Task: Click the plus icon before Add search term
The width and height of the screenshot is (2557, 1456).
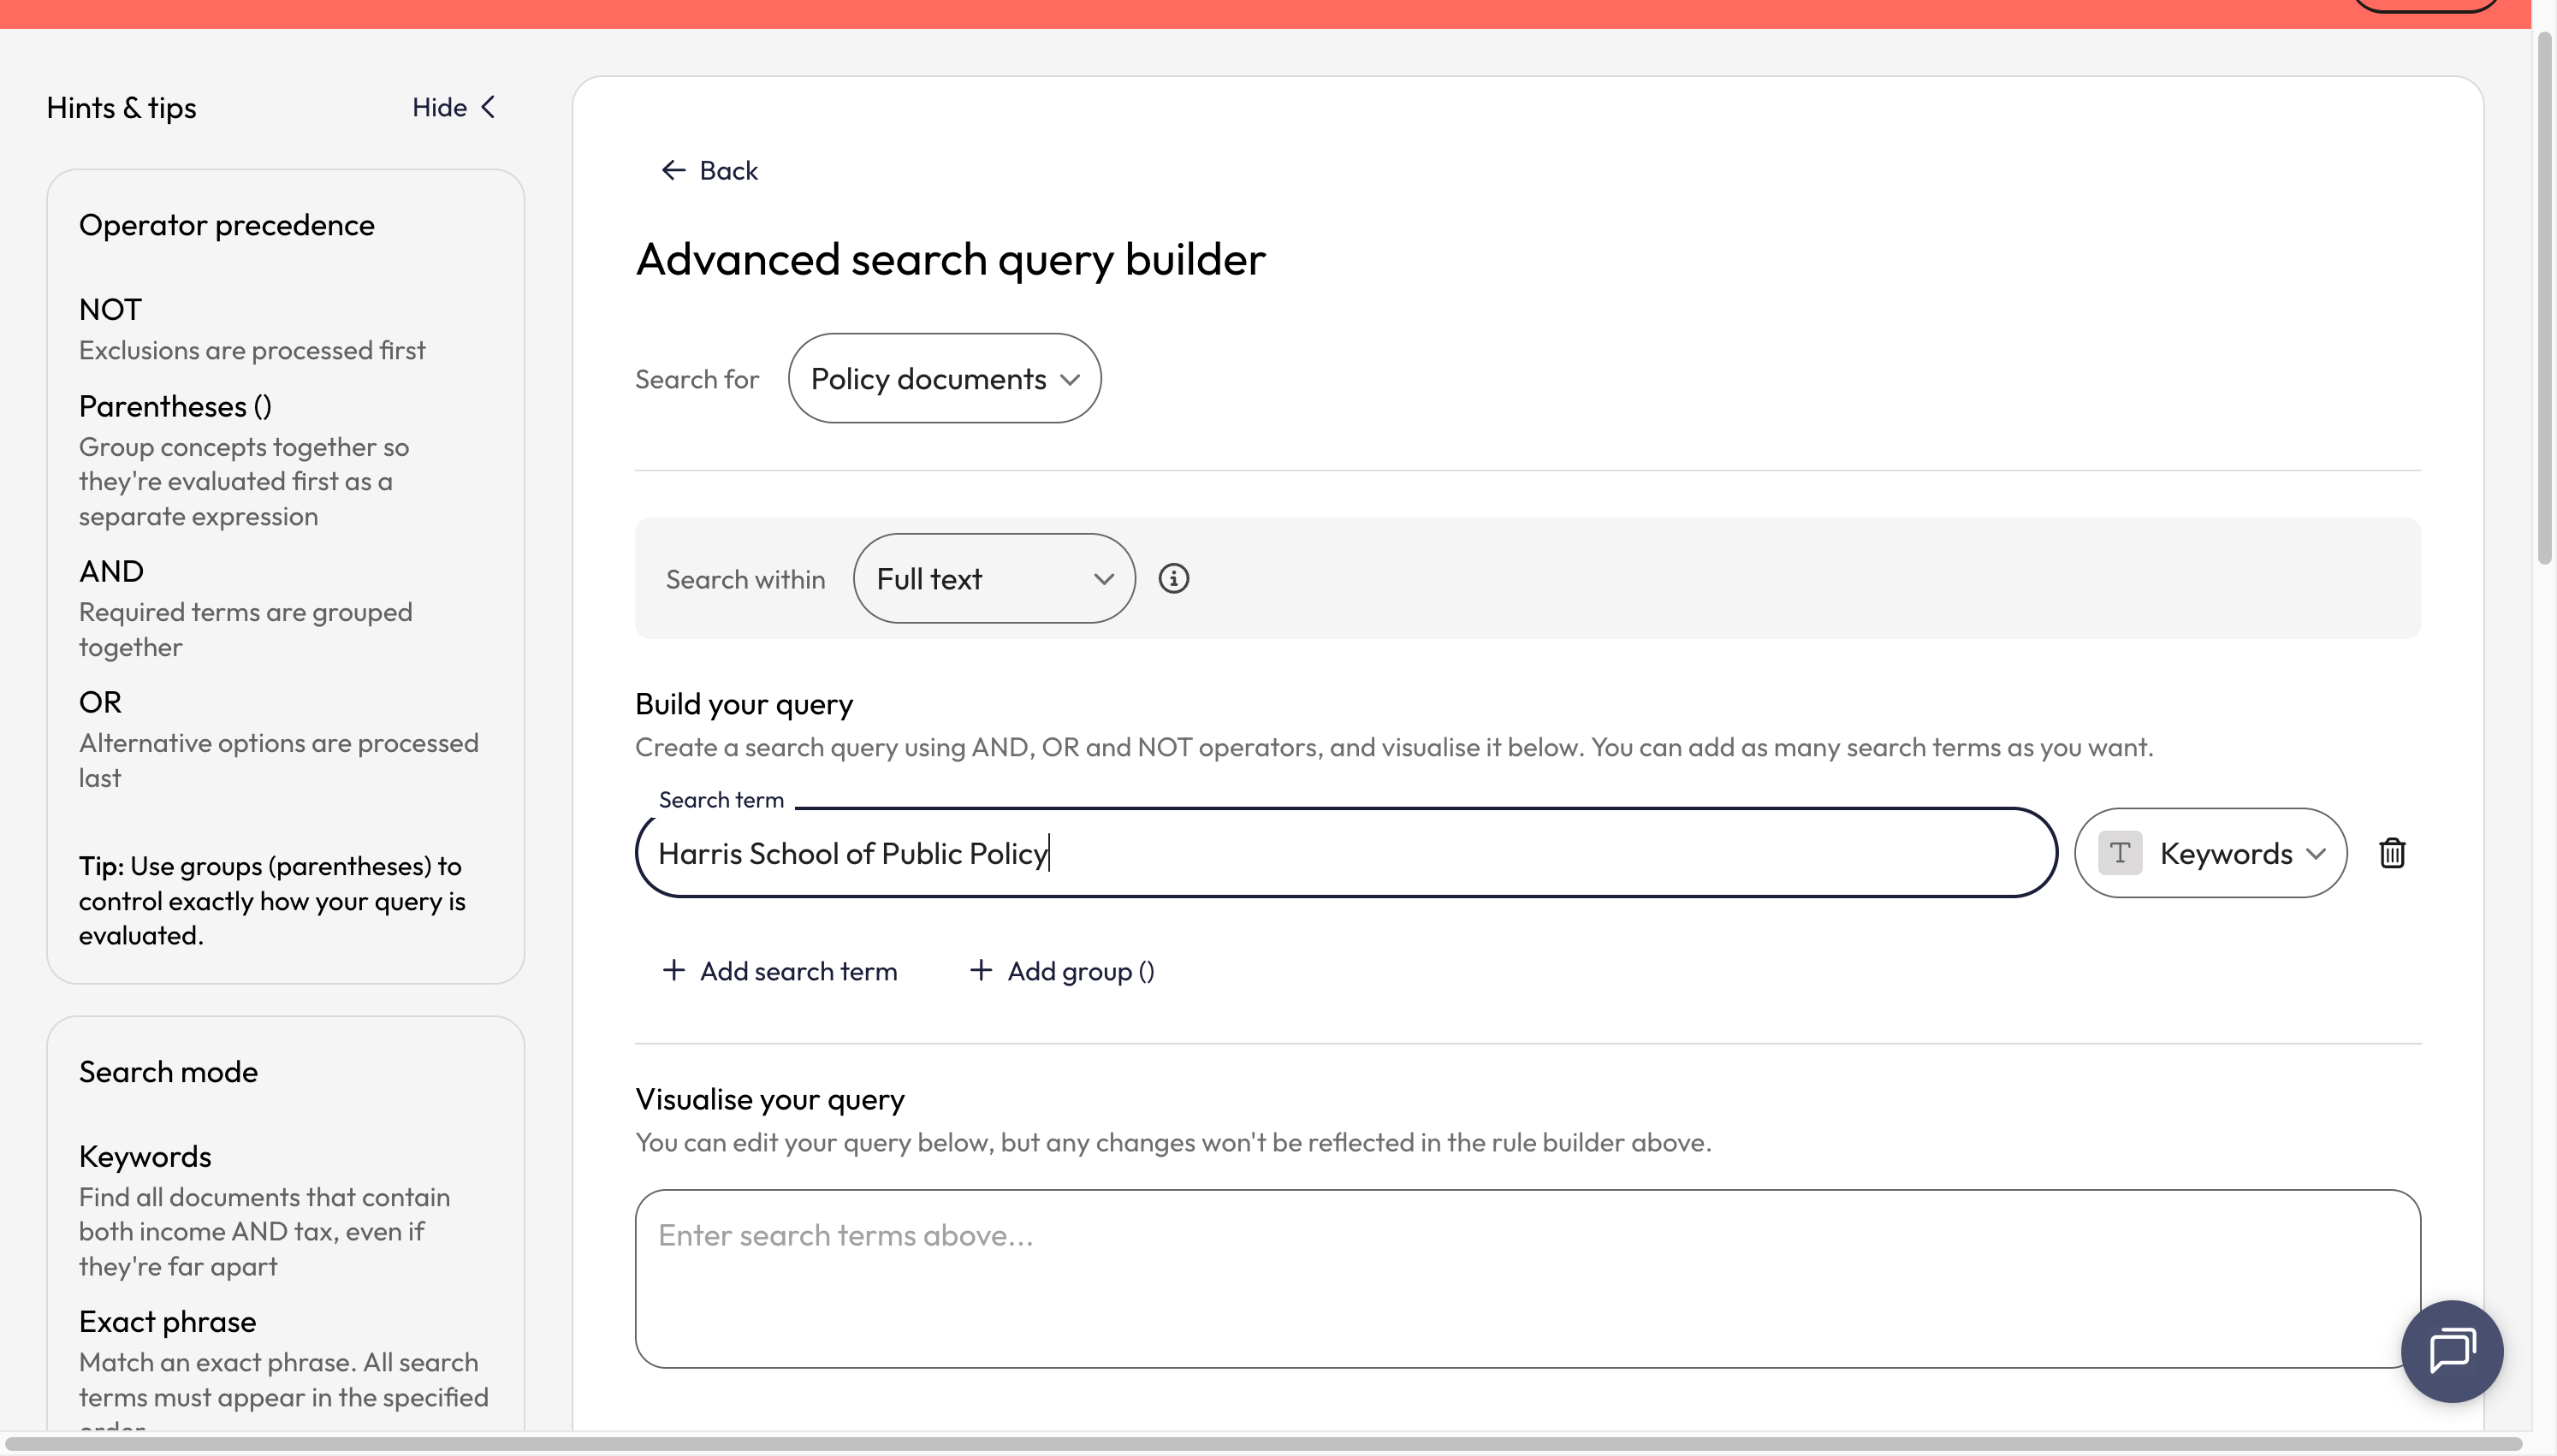Action: click(673, 970)
